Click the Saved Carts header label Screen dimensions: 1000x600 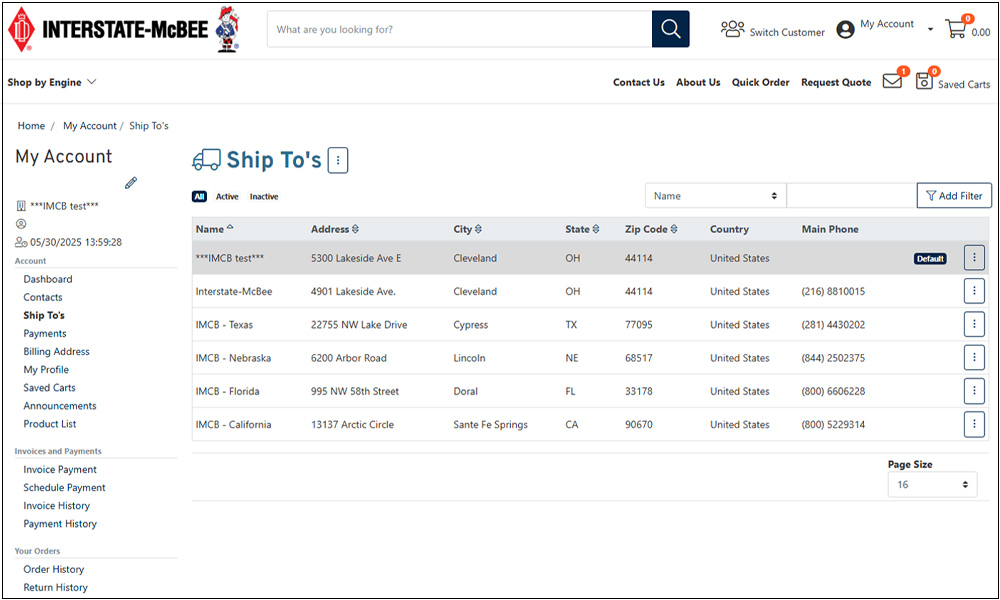tap(964, 84)
